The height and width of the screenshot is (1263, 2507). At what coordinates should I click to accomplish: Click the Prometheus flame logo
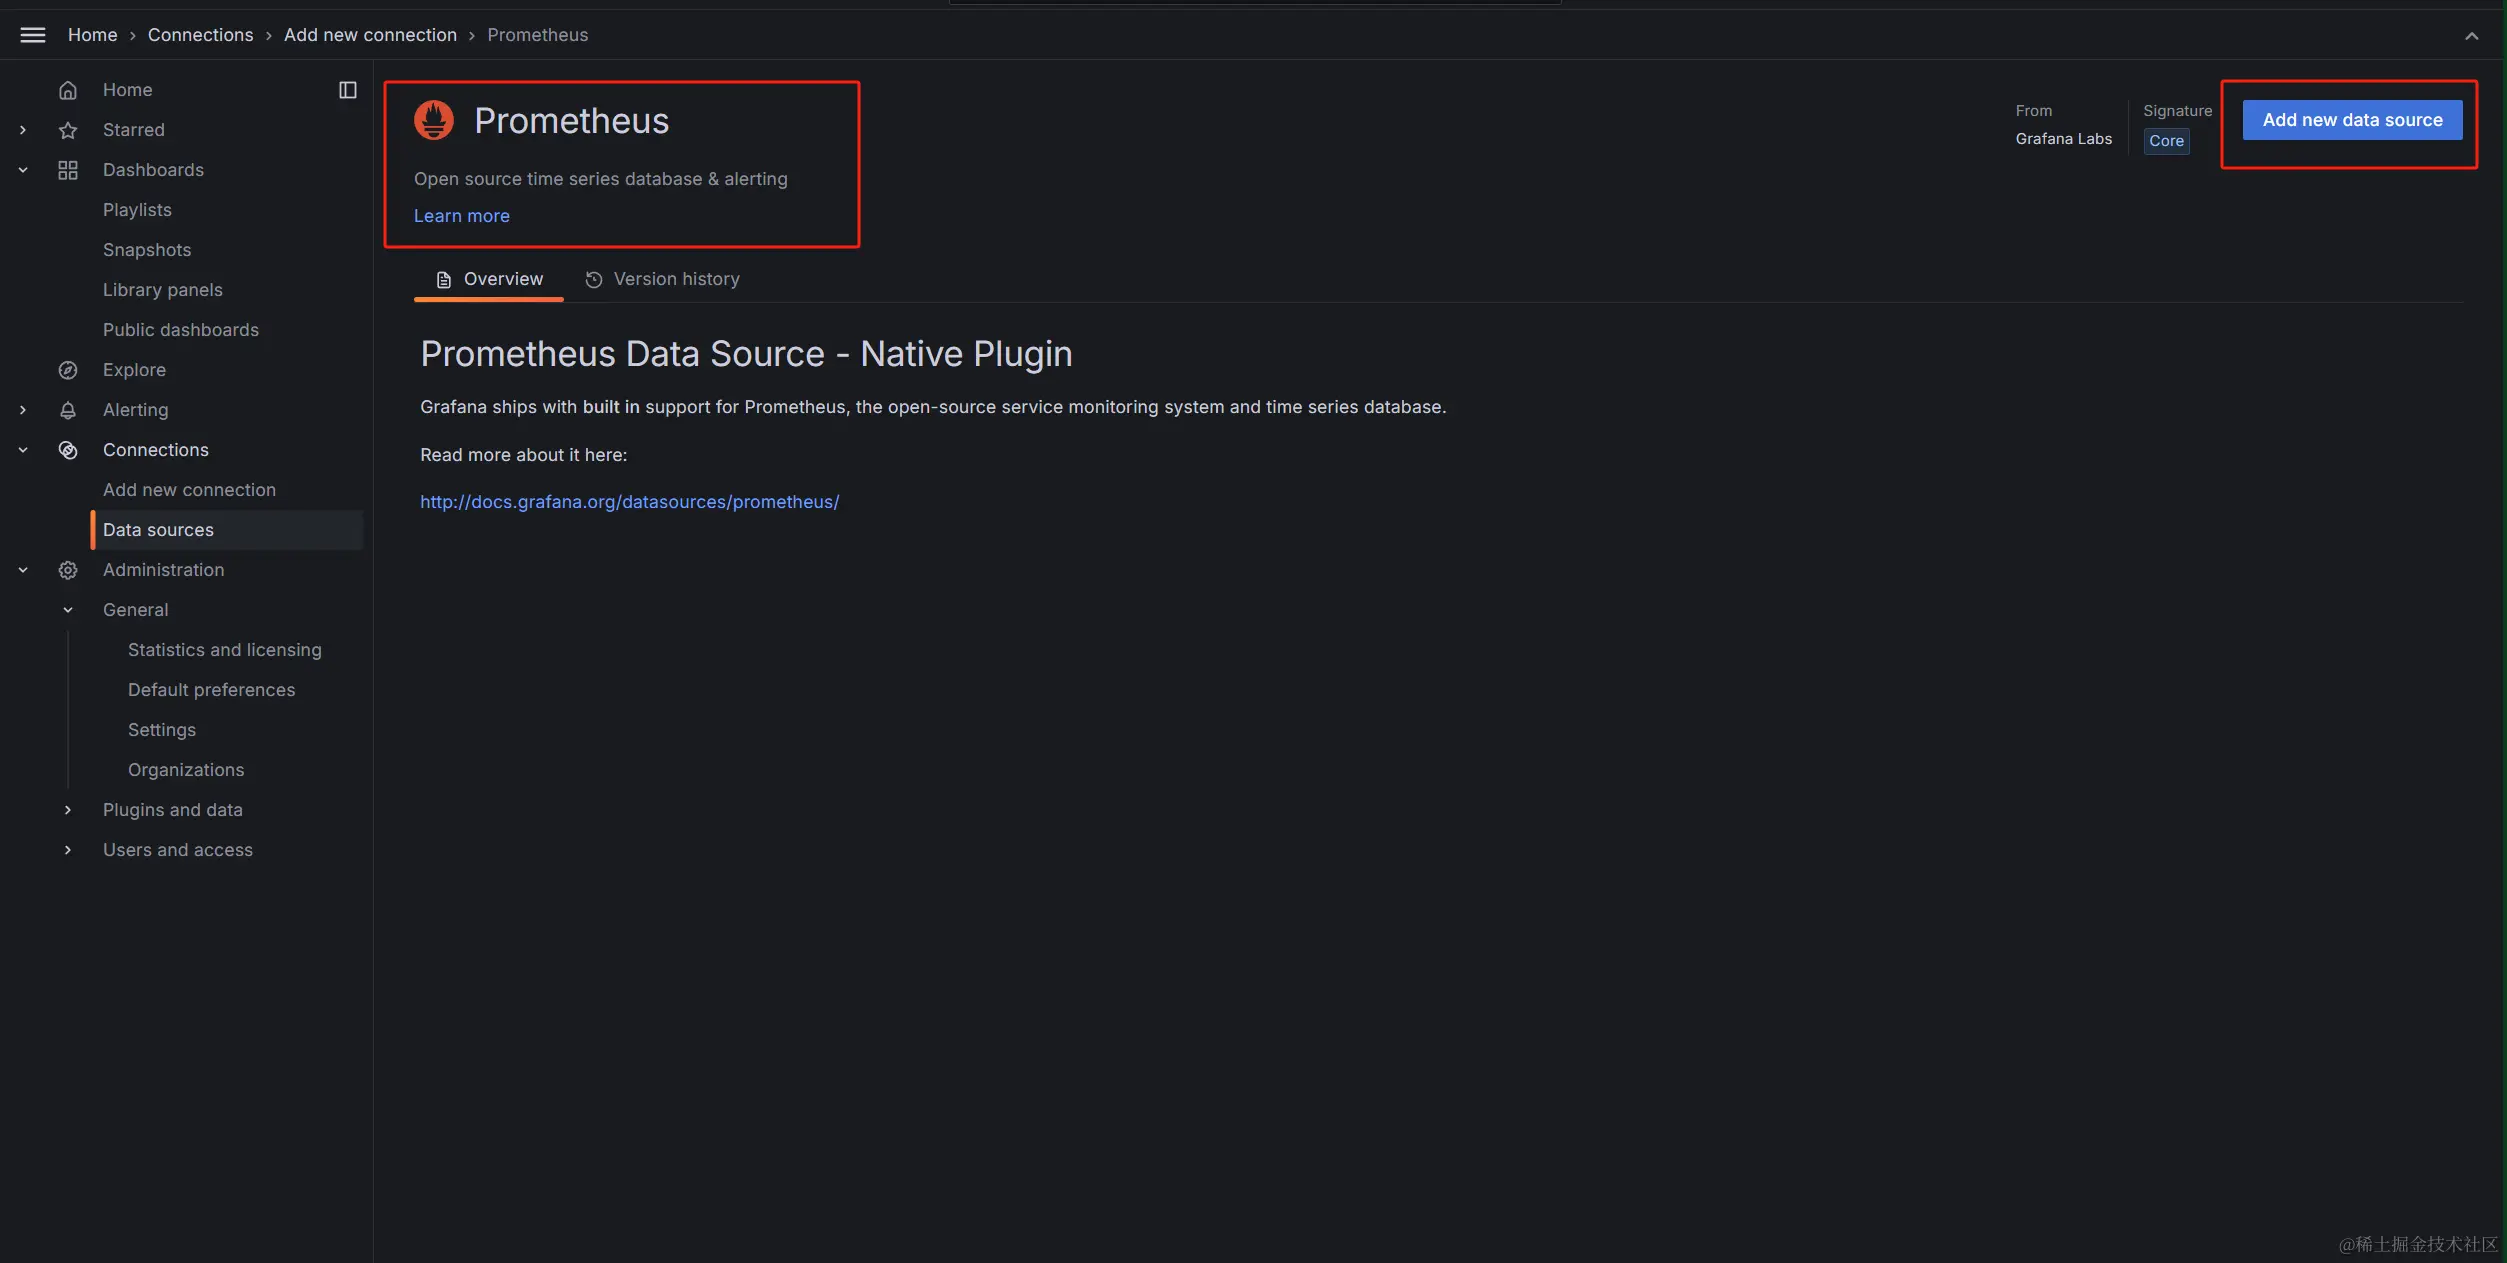coord(434,120)
